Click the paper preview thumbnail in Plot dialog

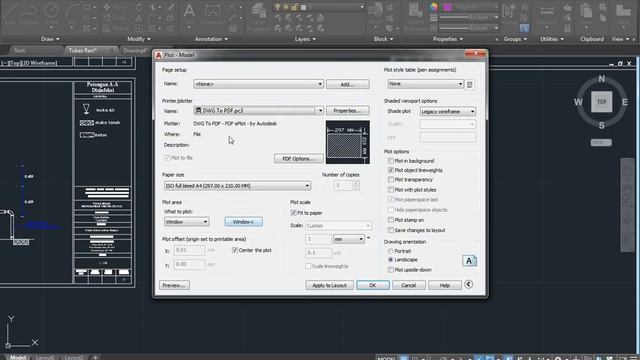click(x=348, y=142)
